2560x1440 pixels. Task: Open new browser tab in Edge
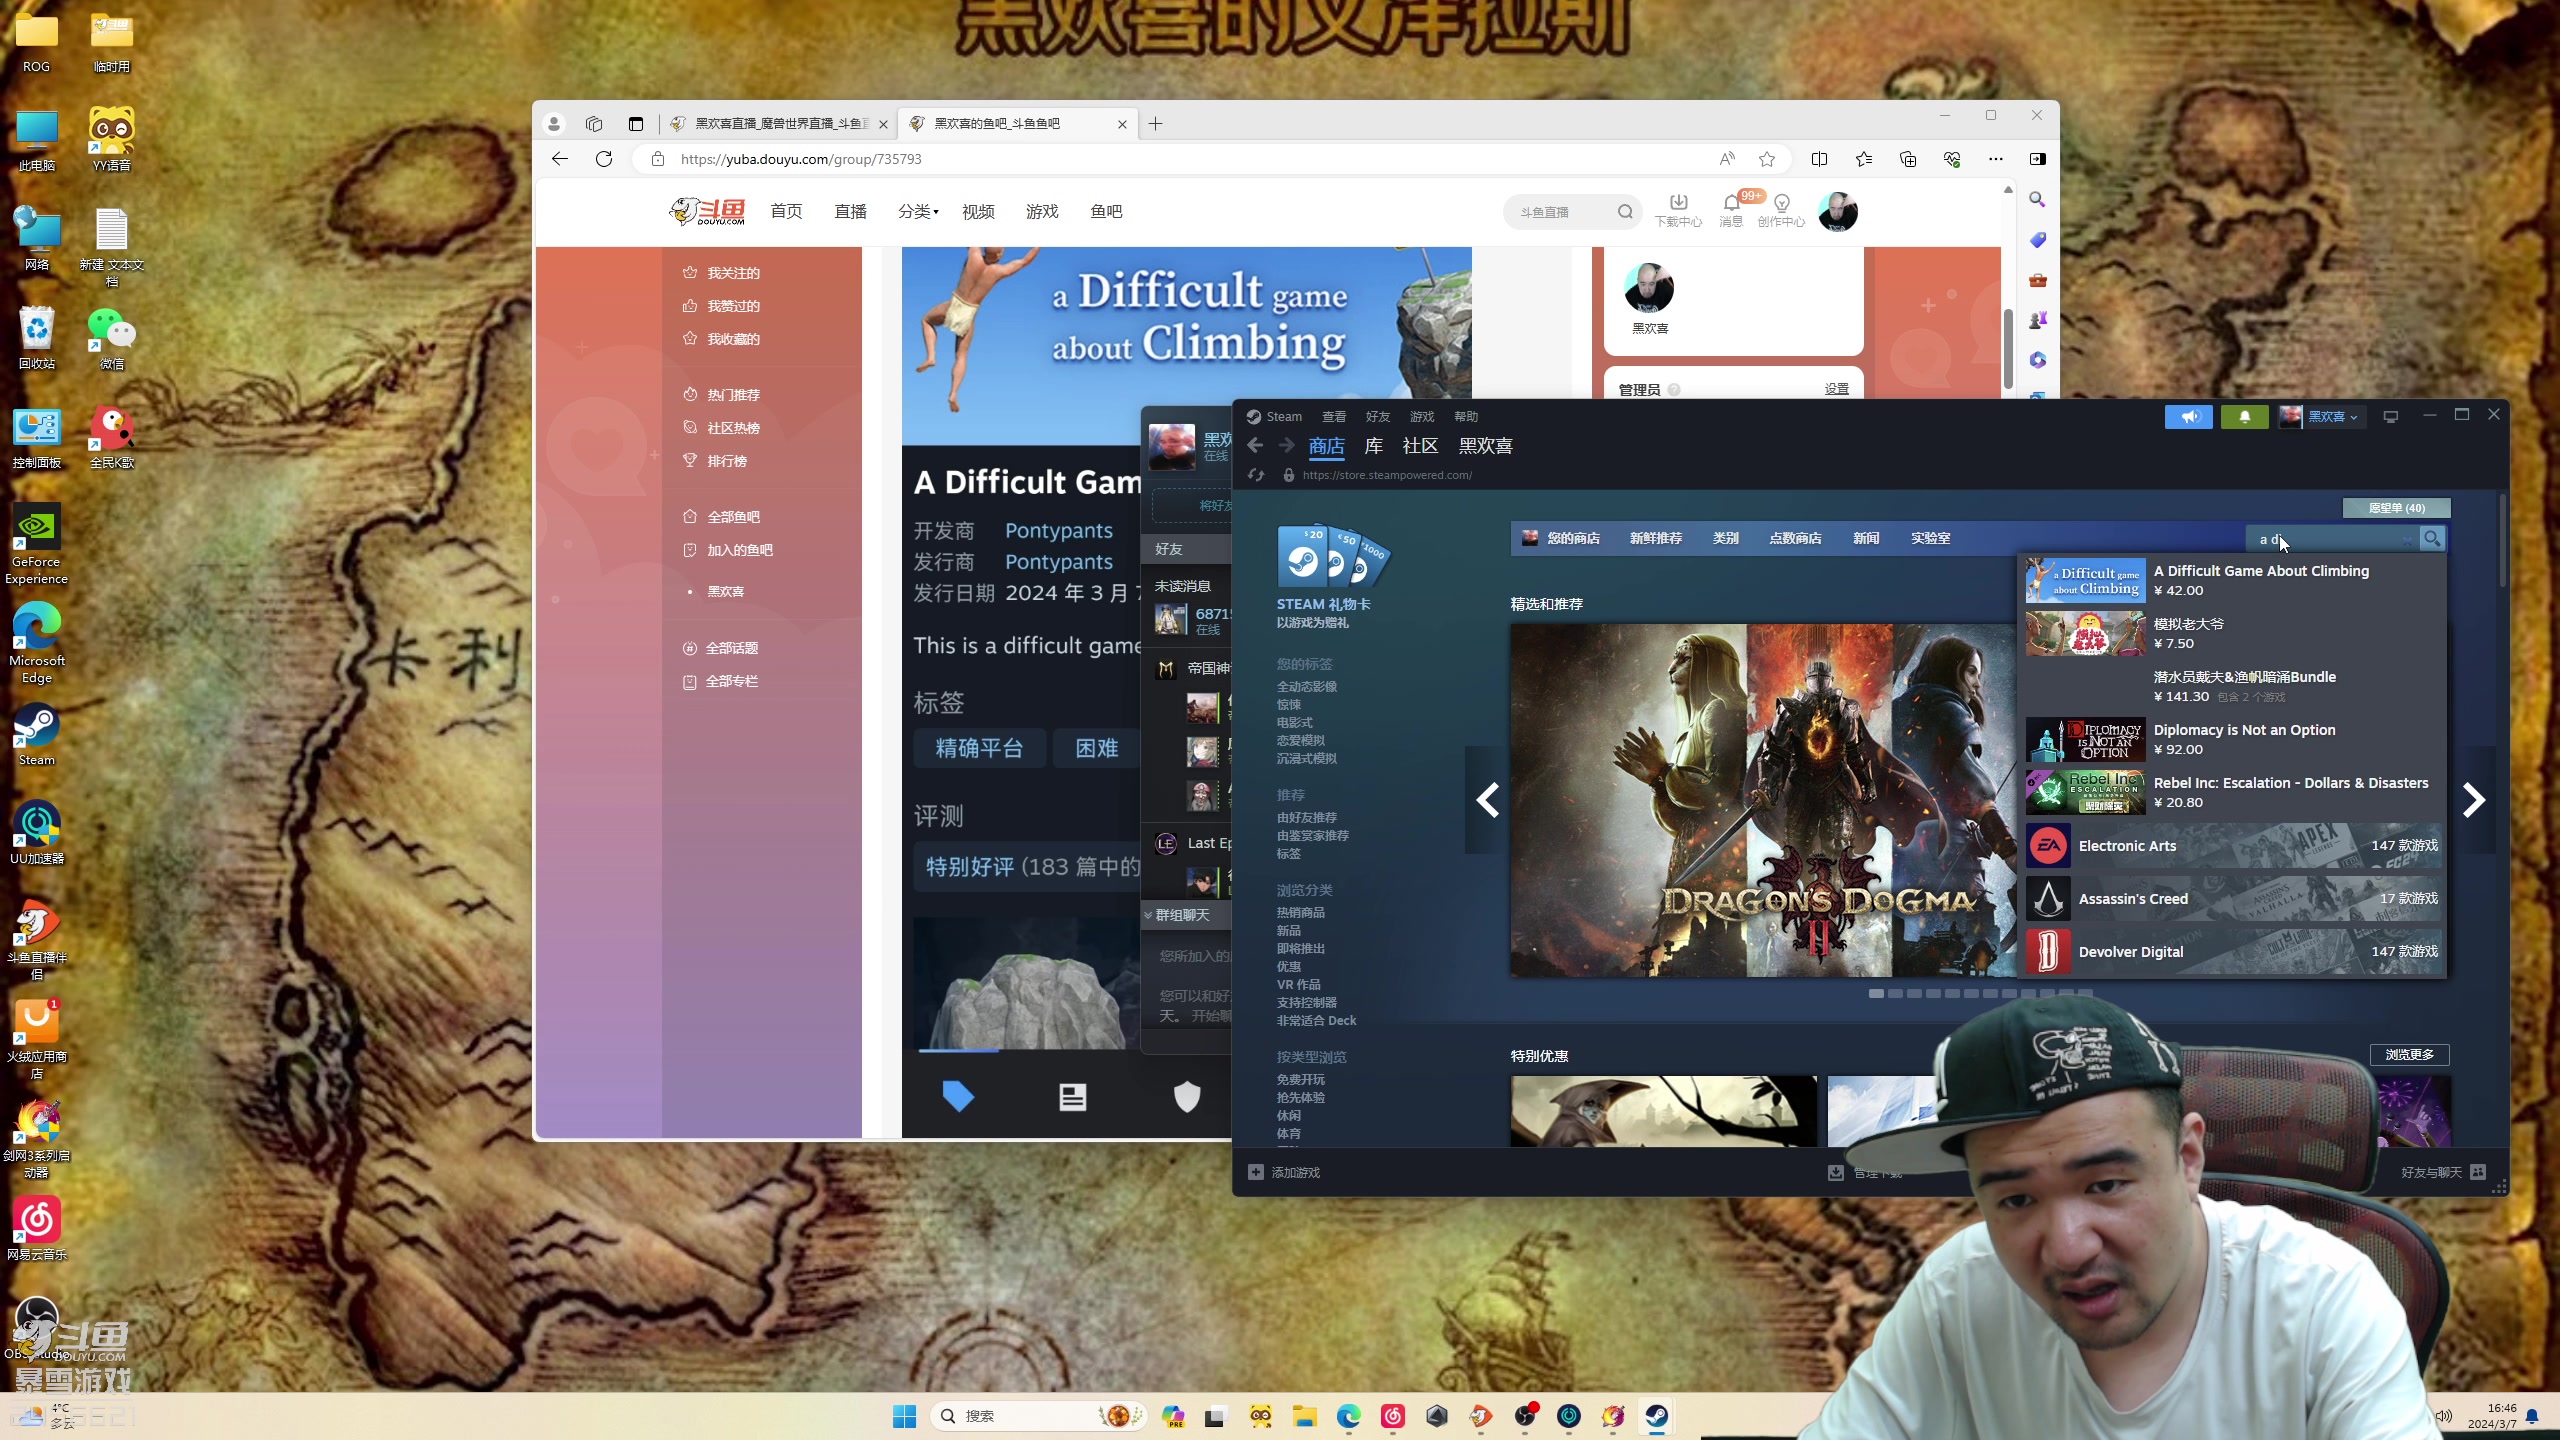1155,124
